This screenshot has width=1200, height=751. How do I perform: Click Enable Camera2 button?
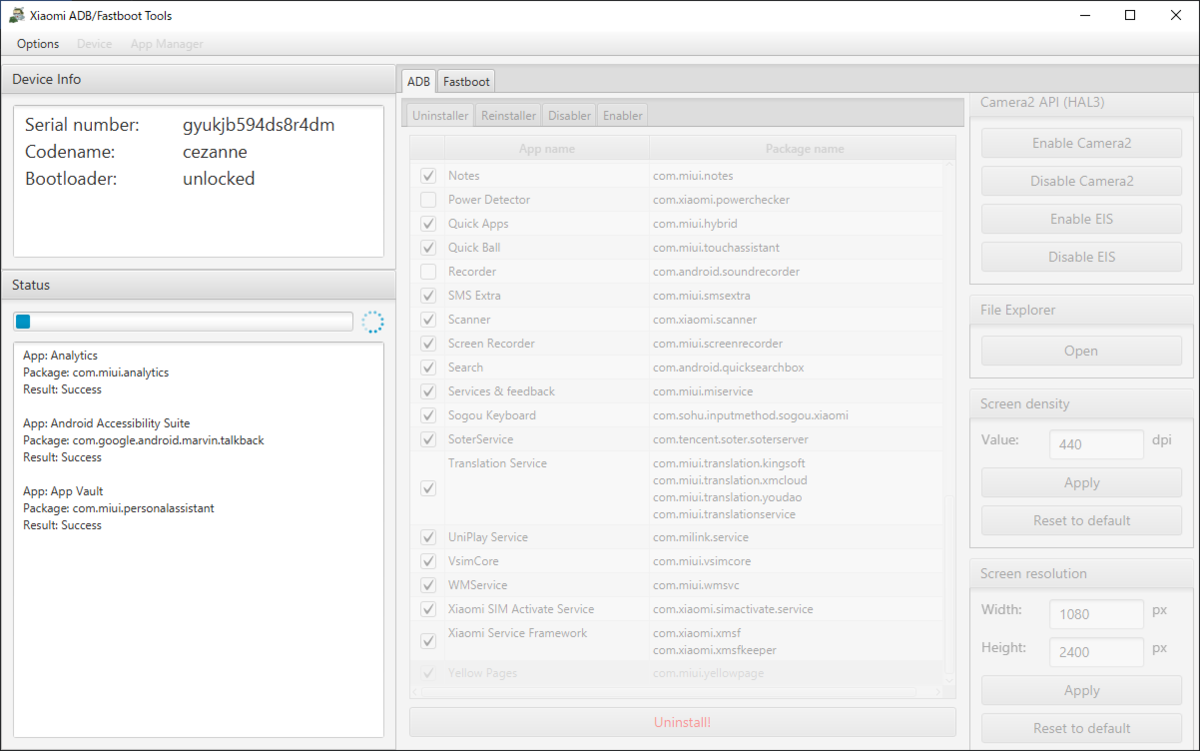(x=1081, y=143)
